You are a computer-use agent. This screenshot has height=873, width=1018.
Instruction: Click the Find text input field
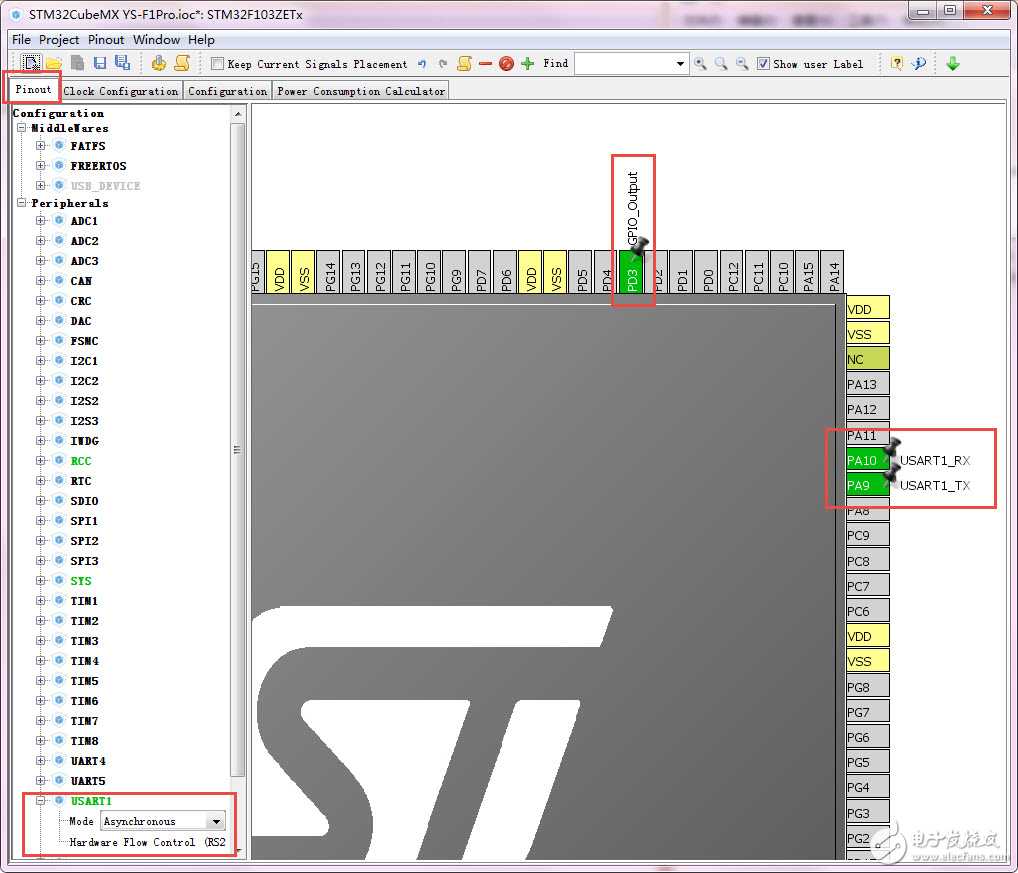pos(625,64)
